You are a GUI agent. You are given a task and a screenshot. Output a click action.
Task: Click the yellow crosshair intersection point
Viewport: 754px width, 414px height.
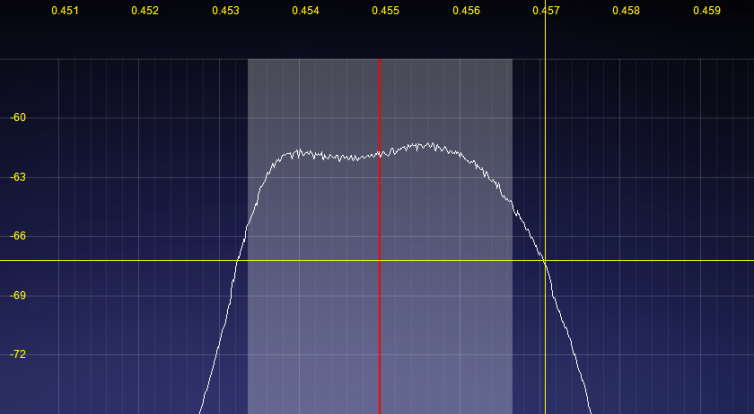(545, 260)
